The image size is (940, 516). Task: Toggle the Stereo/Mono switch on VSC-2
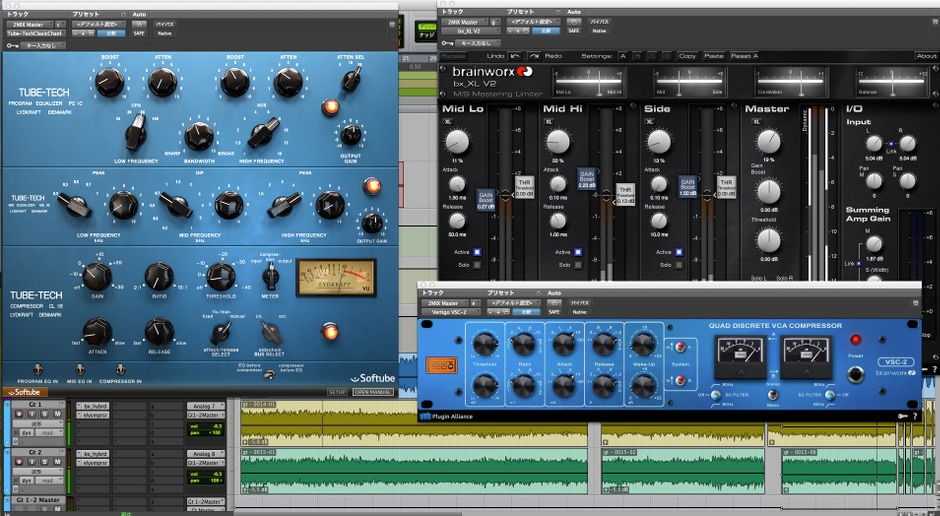click(773, 394)
